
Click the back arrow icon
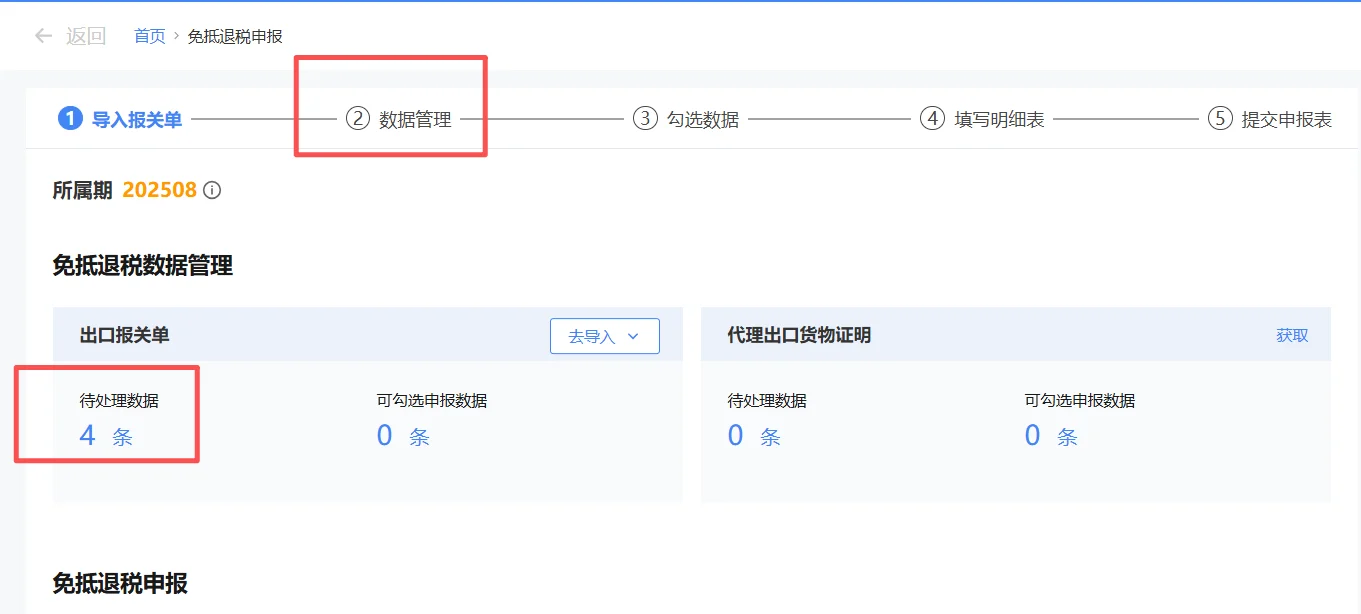tap(42, 35)
